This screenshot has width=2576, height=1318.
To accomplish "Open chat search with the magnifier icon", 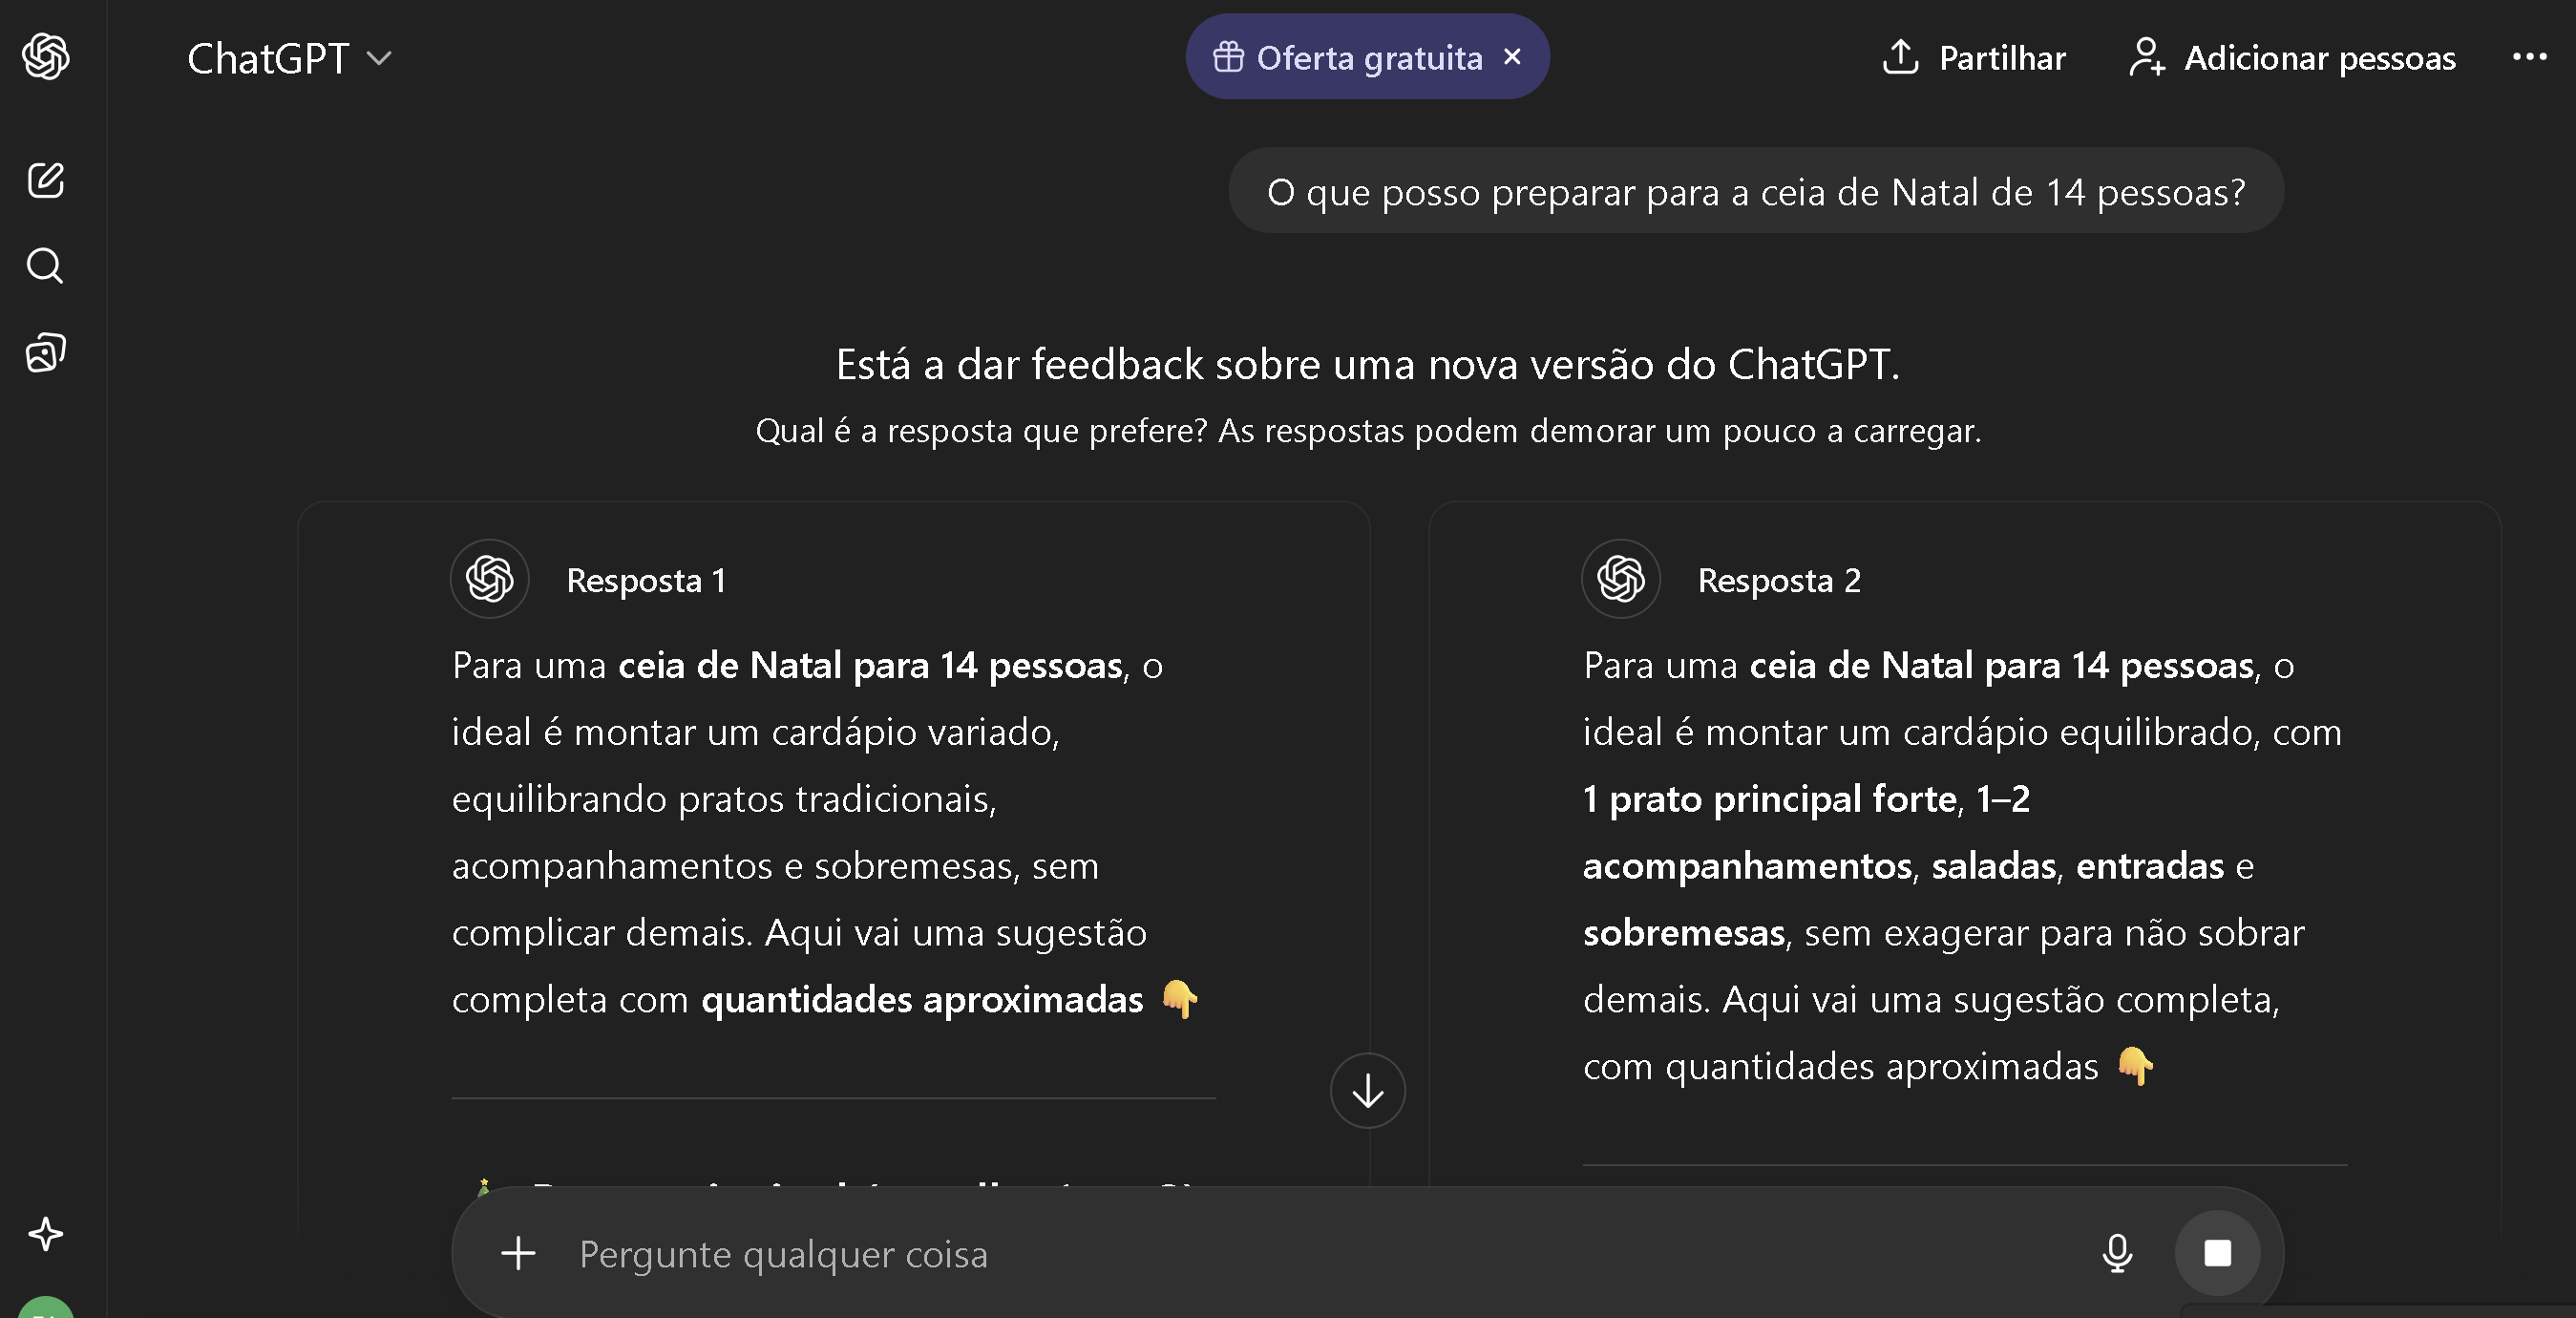I will (46, 266).
